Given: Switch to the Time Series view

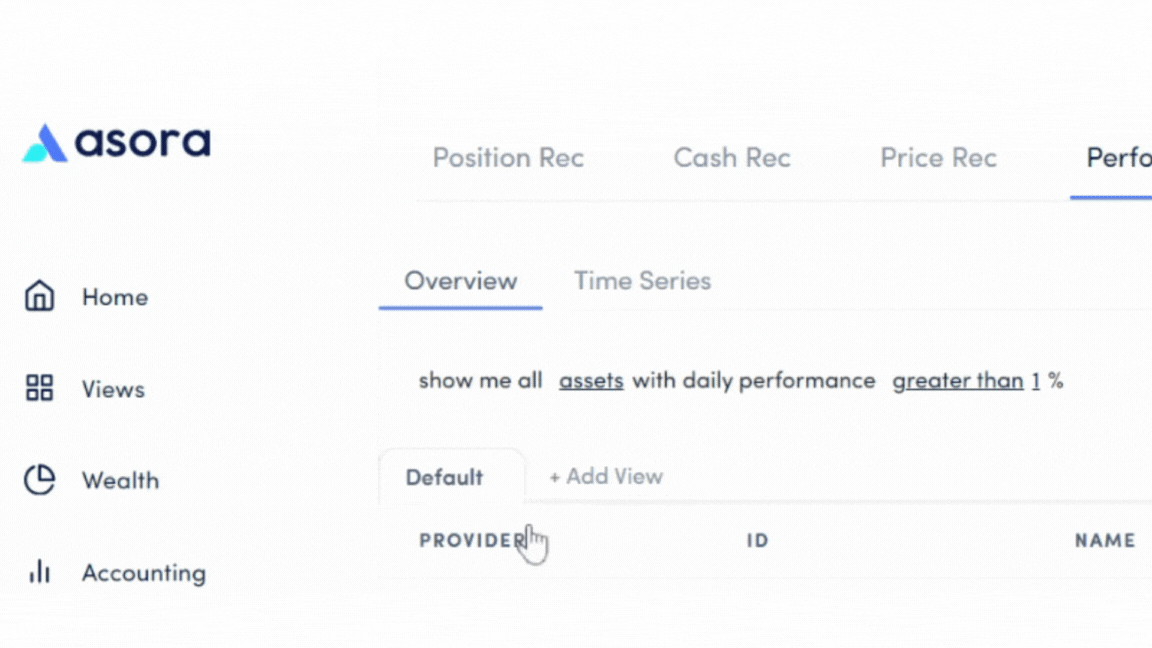Looking at the screenshot, I should pos(642,281).
